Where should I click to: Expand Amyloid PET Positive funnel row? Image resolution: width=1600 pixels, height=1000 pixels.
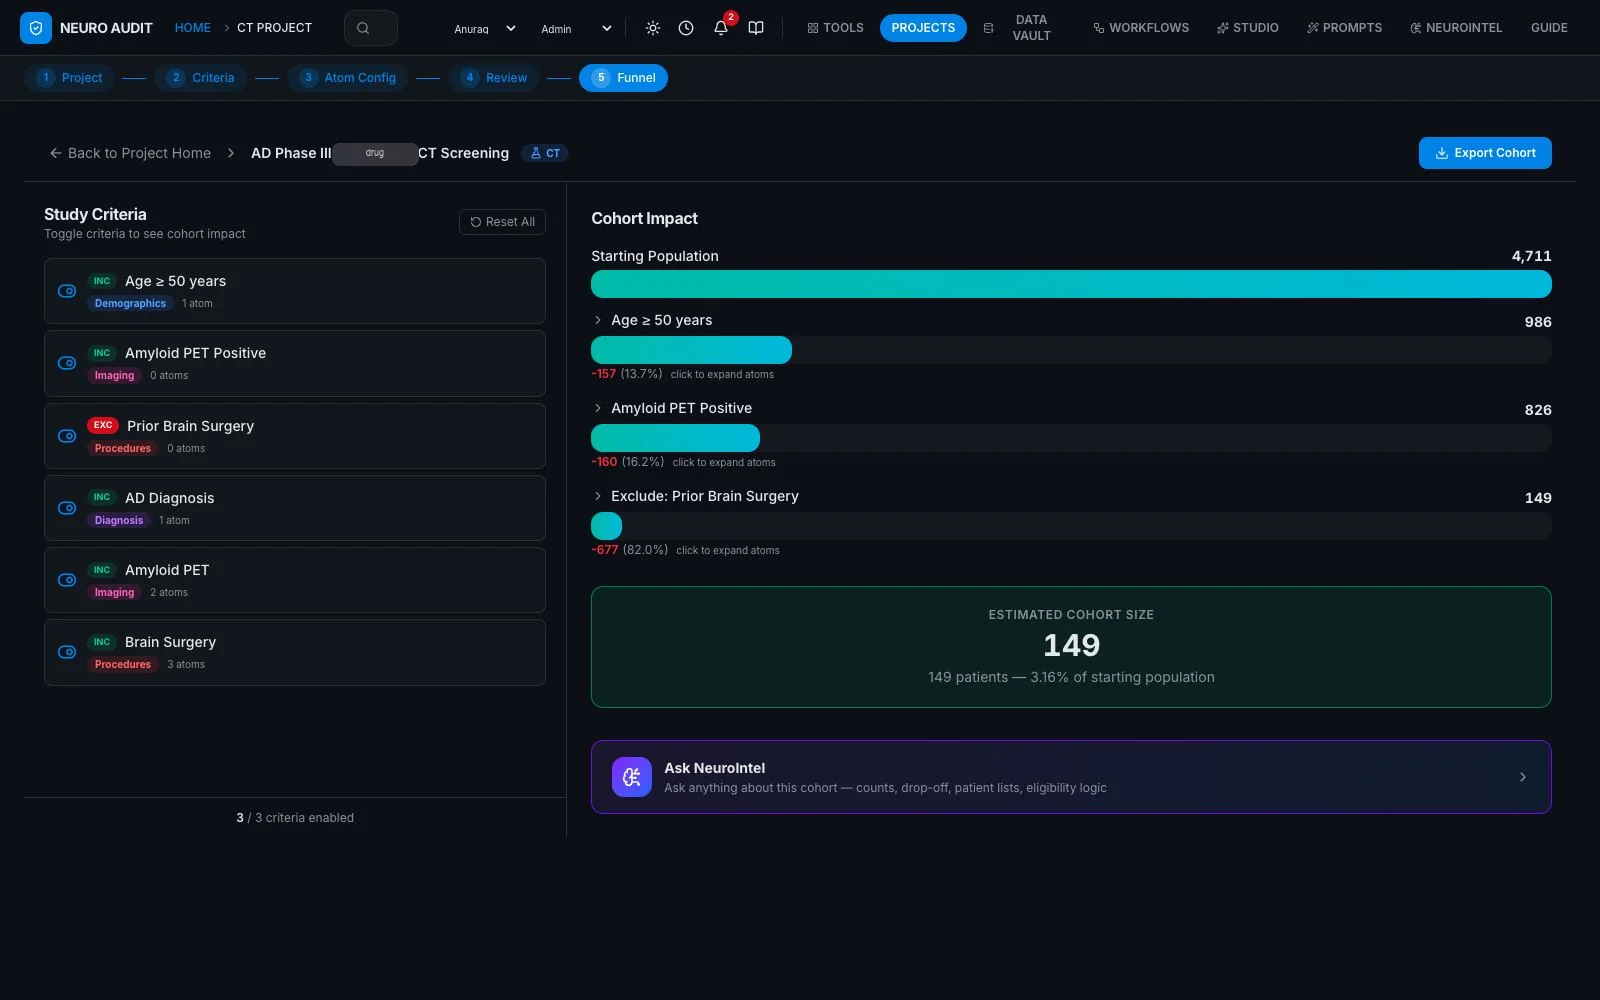coord(598,408)
